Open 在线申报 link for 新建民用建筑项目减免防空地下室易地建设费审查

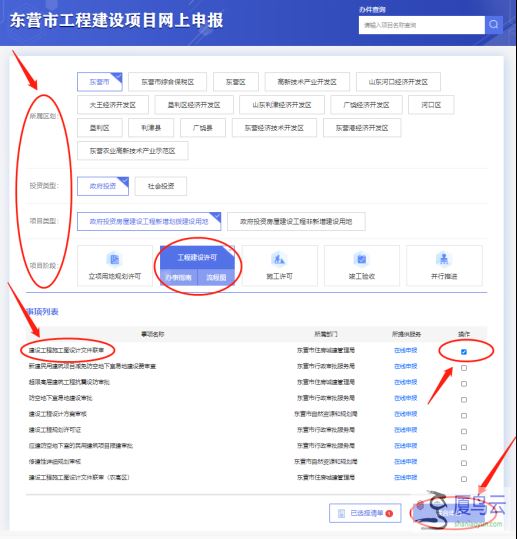[406, 366]
